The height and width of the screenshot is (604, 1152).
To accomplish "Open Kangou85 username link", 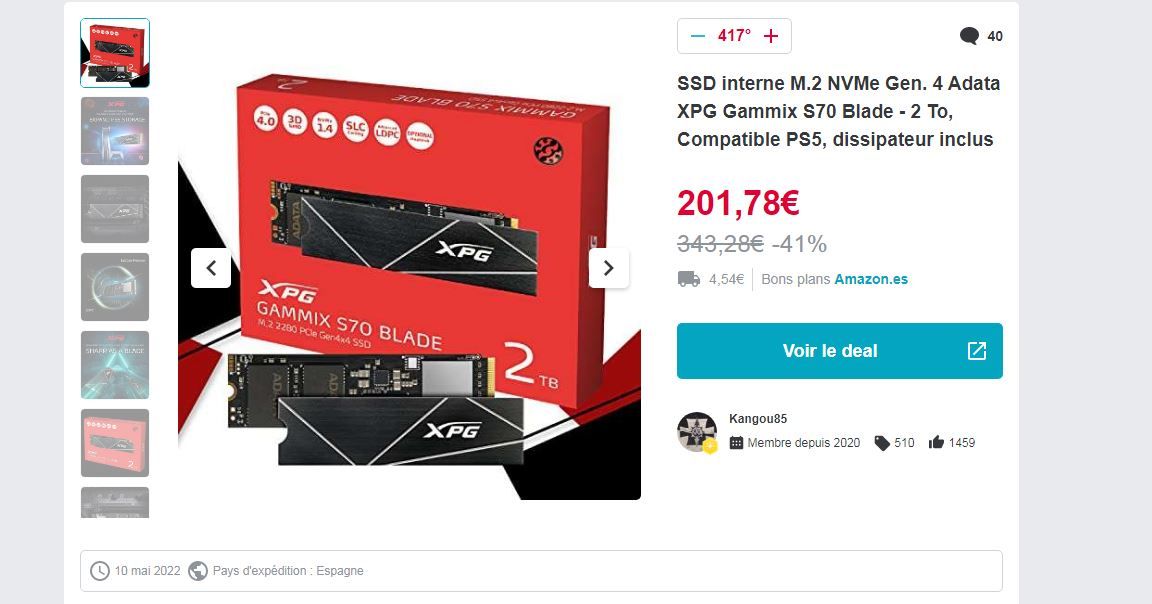I will (x=757, y=419).
